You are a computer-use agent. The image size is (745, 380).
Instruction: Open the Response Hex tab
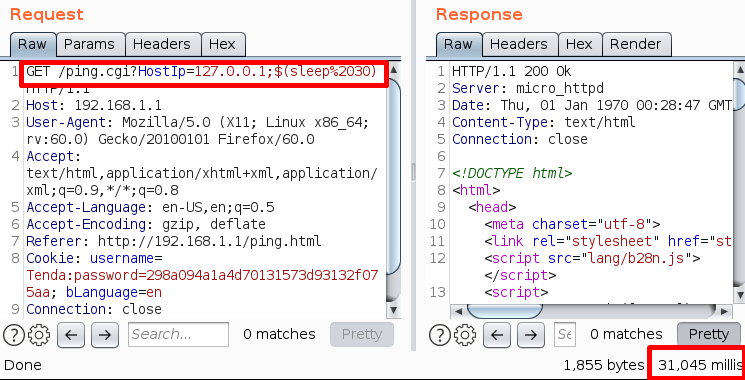tap(579, 45)
